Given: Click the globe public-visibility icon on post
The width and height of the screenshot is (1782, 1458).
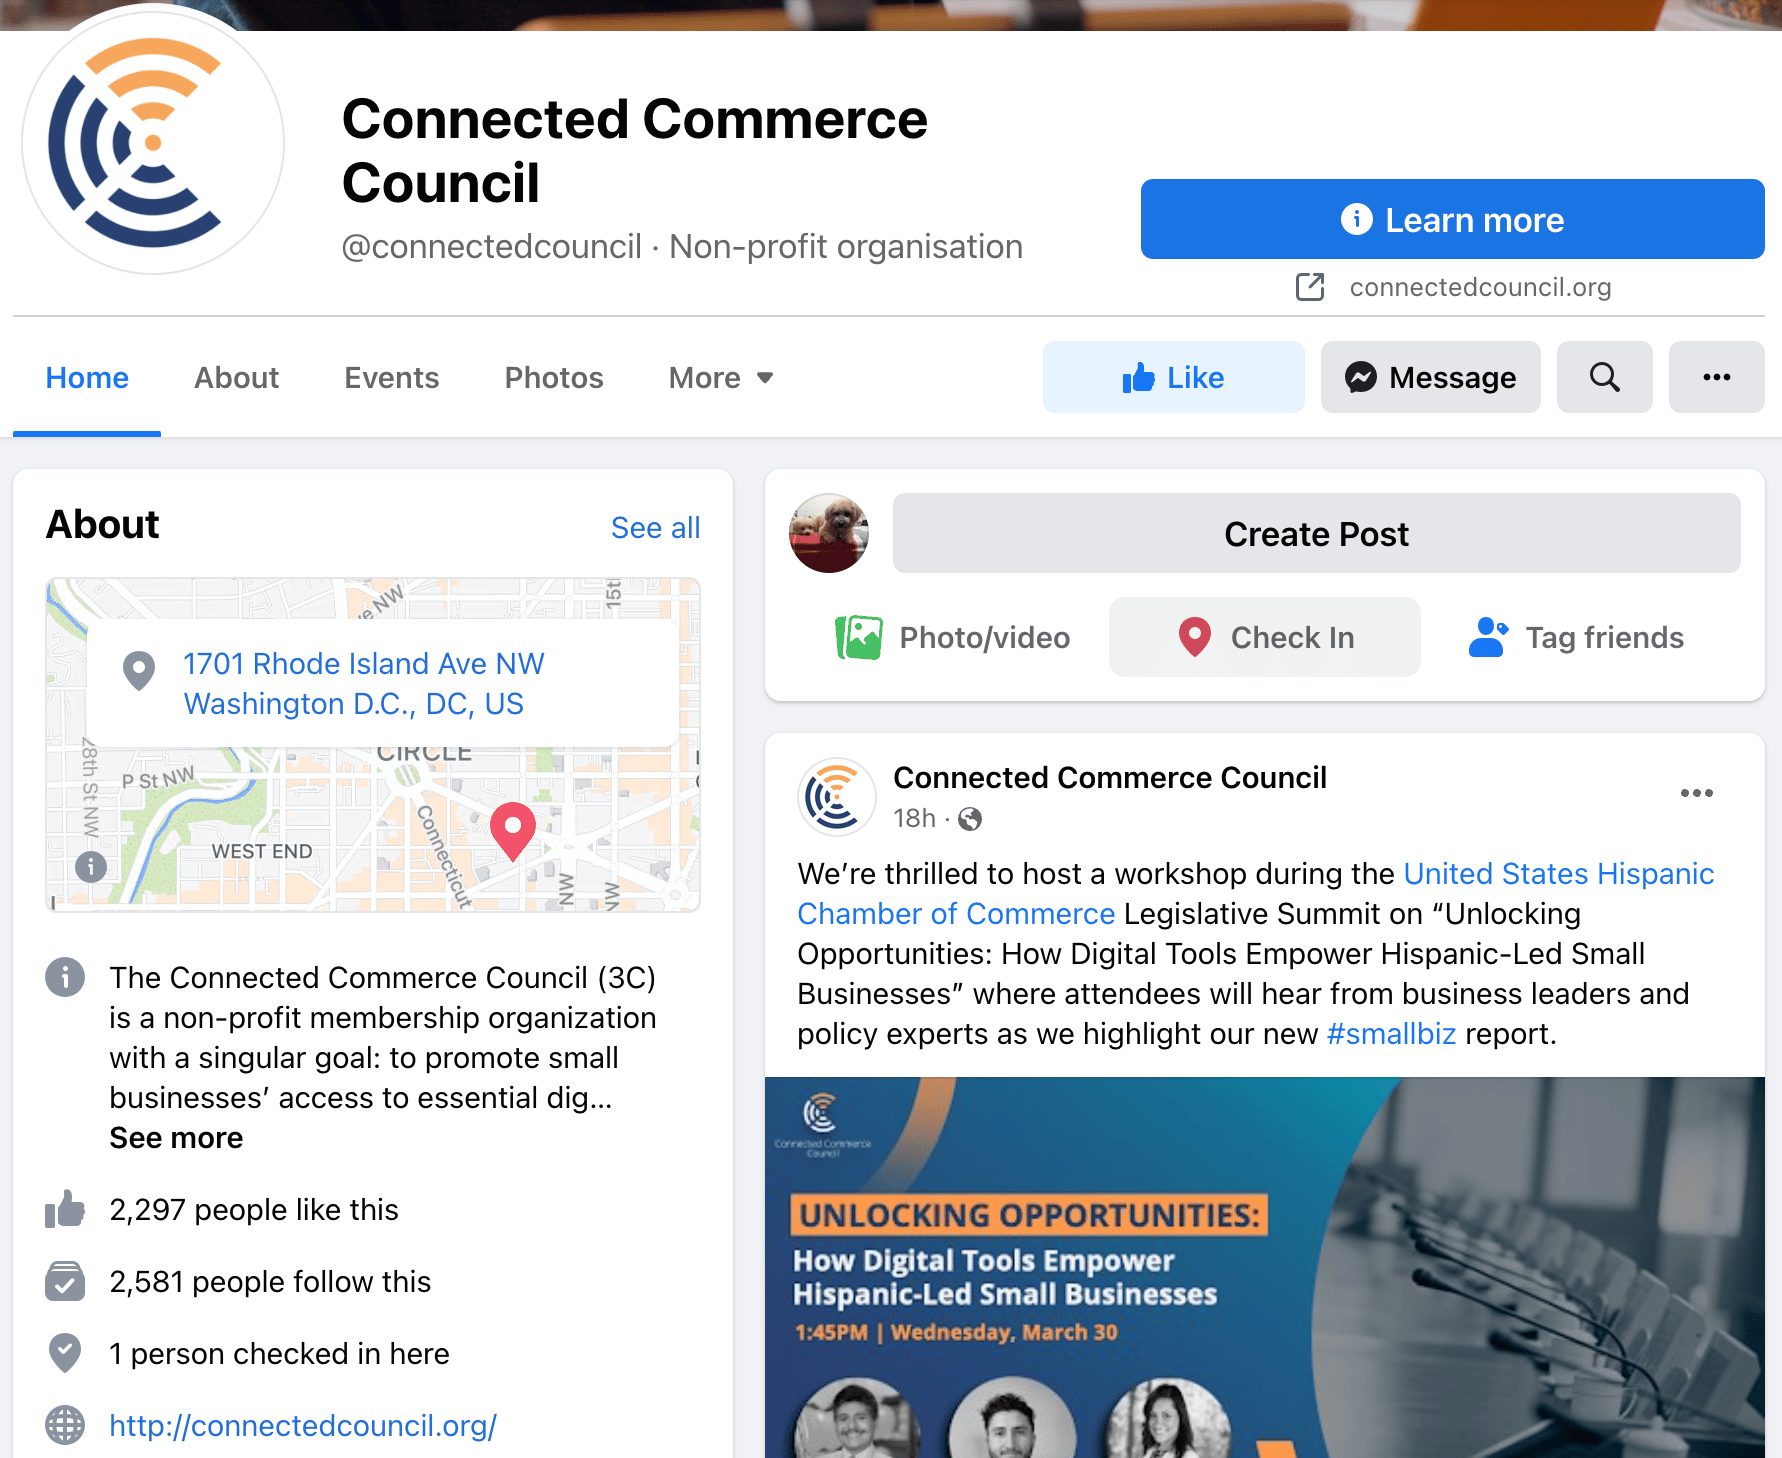Looking at the screenshot, I should coord(970,819).
